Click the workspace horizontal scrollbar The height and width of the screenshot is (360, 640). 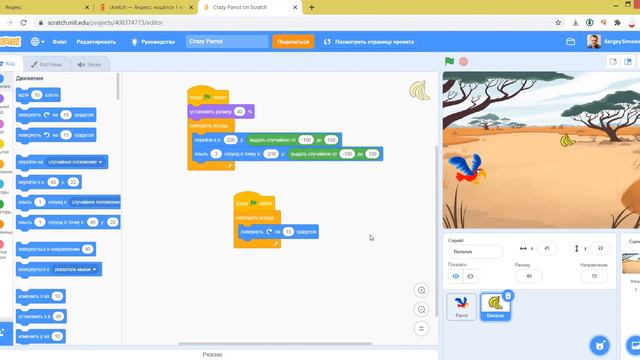(x=275, y=344)
